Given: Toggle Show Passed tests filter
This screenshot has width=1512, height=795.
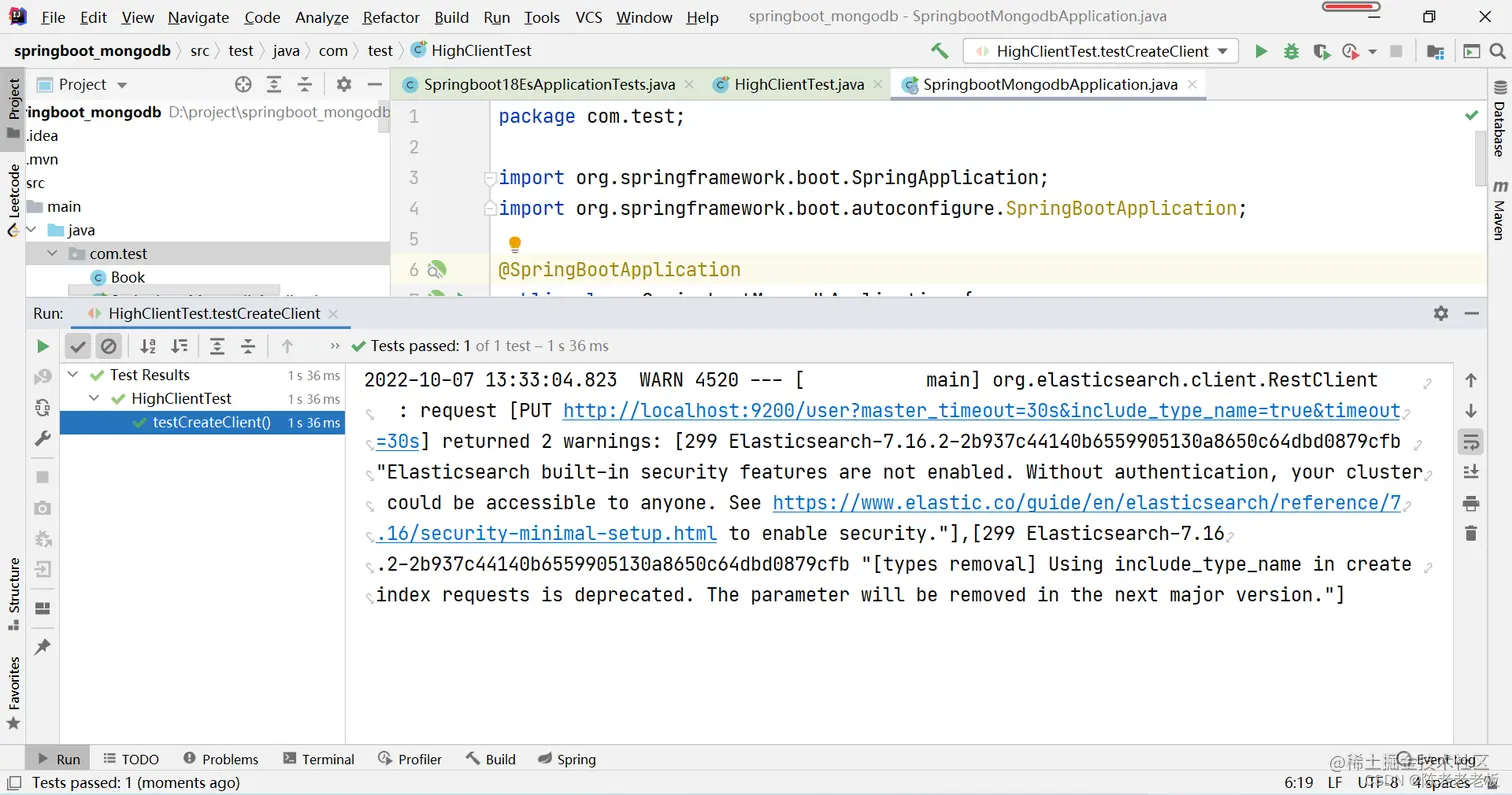Looking at the screenshot, I should click(x=78, y=346).
